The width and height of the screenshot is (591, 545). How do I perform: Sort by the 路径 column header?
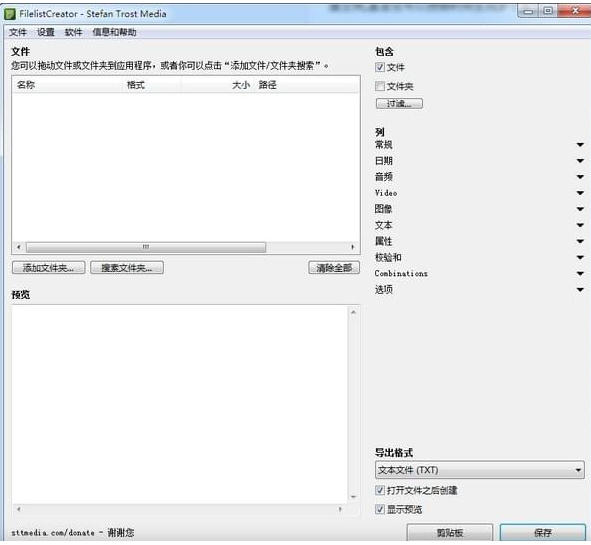(x=306, y=85)
